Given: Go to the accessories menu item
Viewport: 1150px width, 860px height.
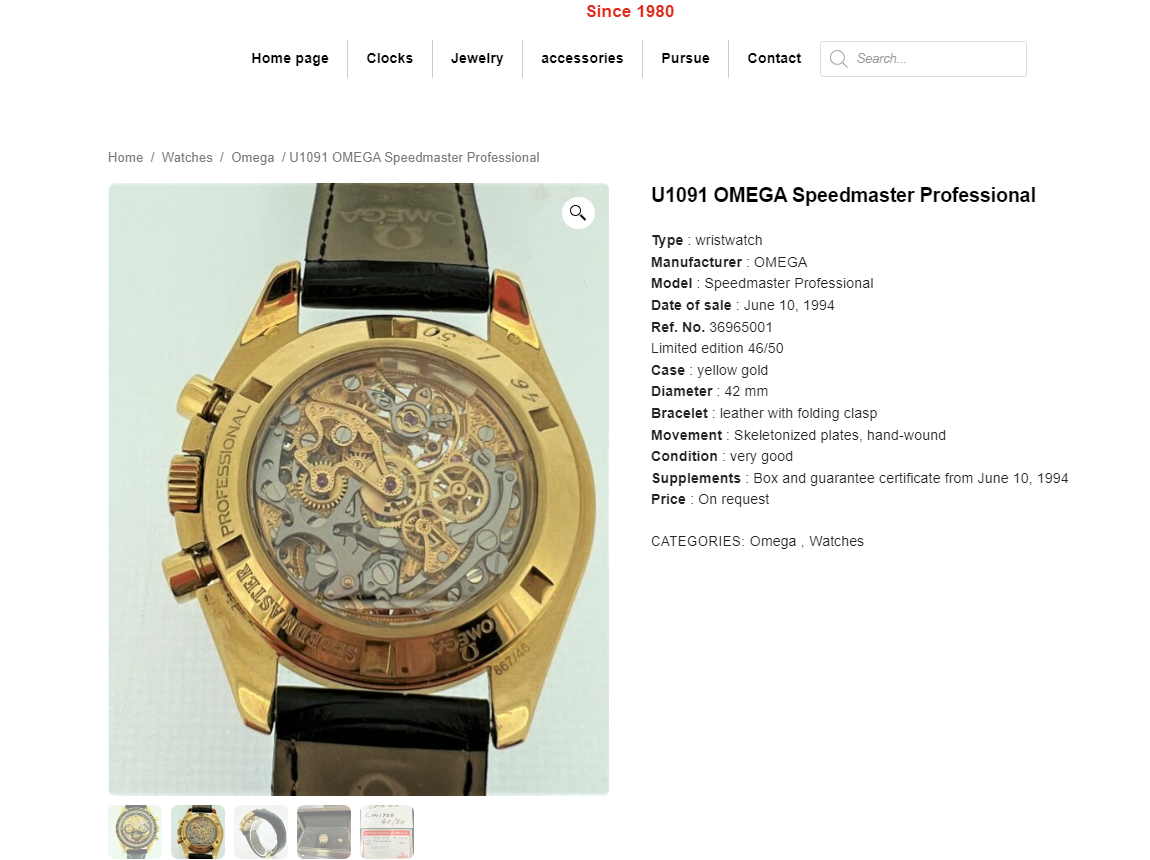Looking at the screenshot, I should (582, 59).
